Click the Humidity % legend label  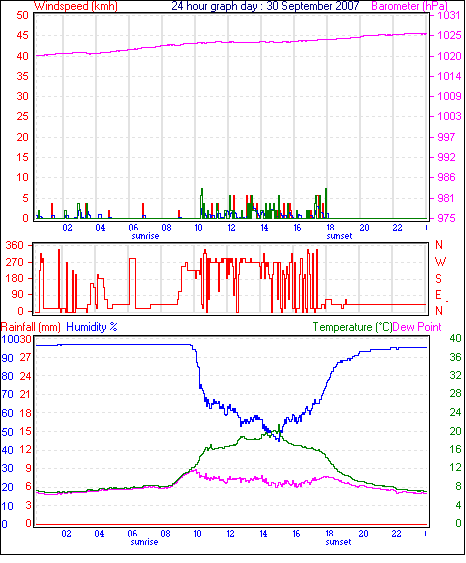pos(92,327)
